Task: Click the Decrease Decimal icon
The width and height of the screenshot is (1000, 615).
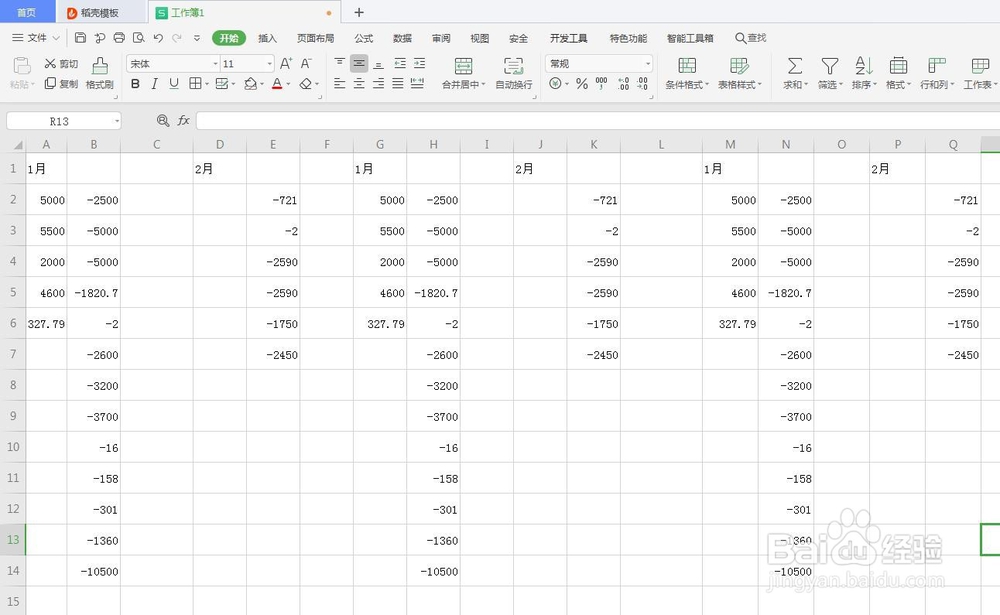Action: coord(642,84)
